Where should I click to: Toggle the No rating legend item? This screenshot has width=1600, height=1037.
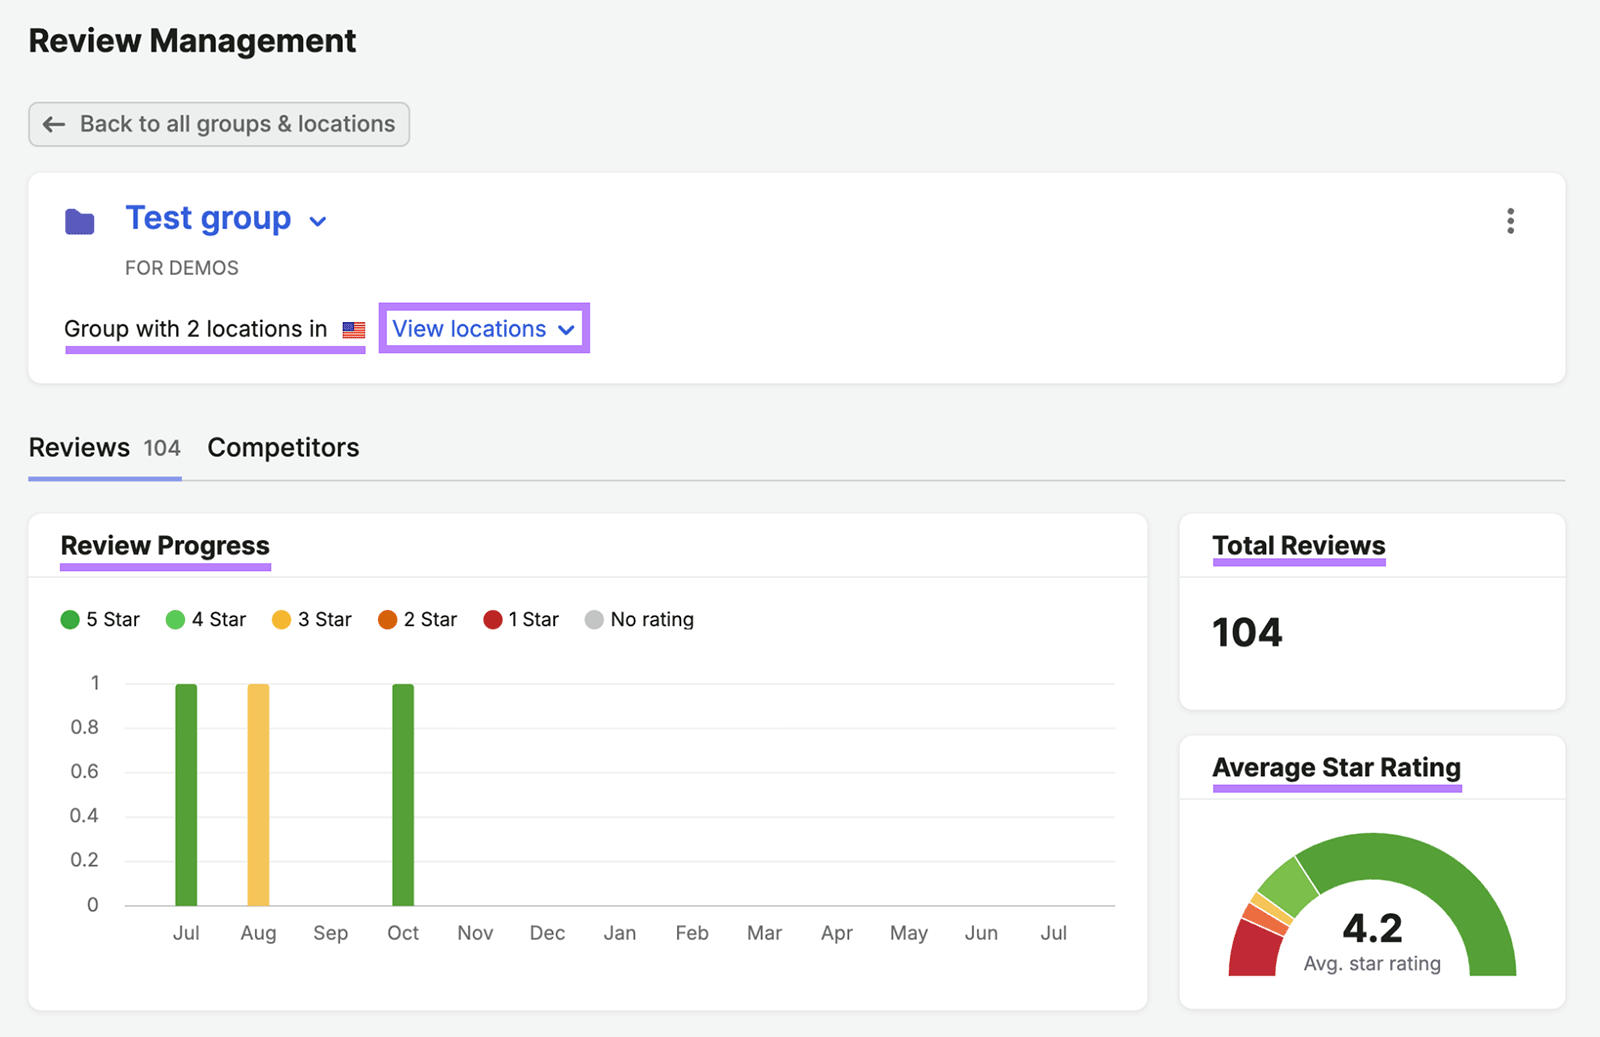click(639, 619)
